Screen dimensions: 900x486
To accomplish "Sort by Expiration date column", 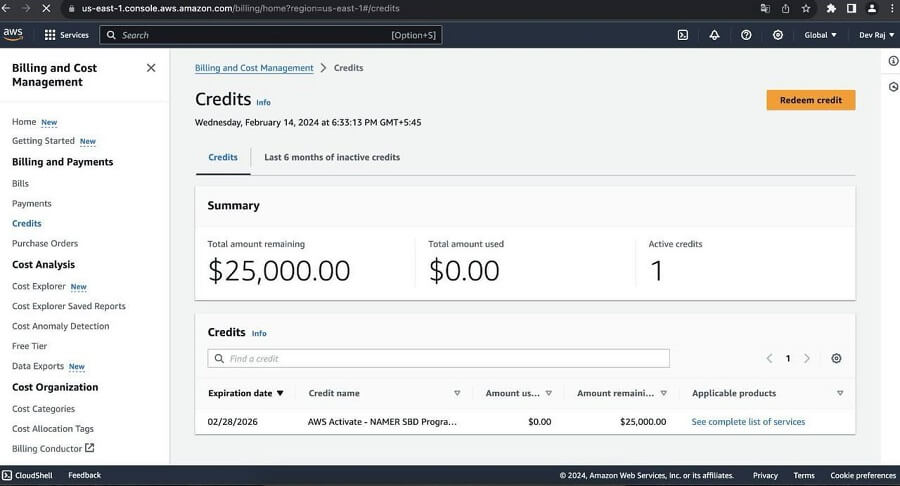I will tap(246, 393).
